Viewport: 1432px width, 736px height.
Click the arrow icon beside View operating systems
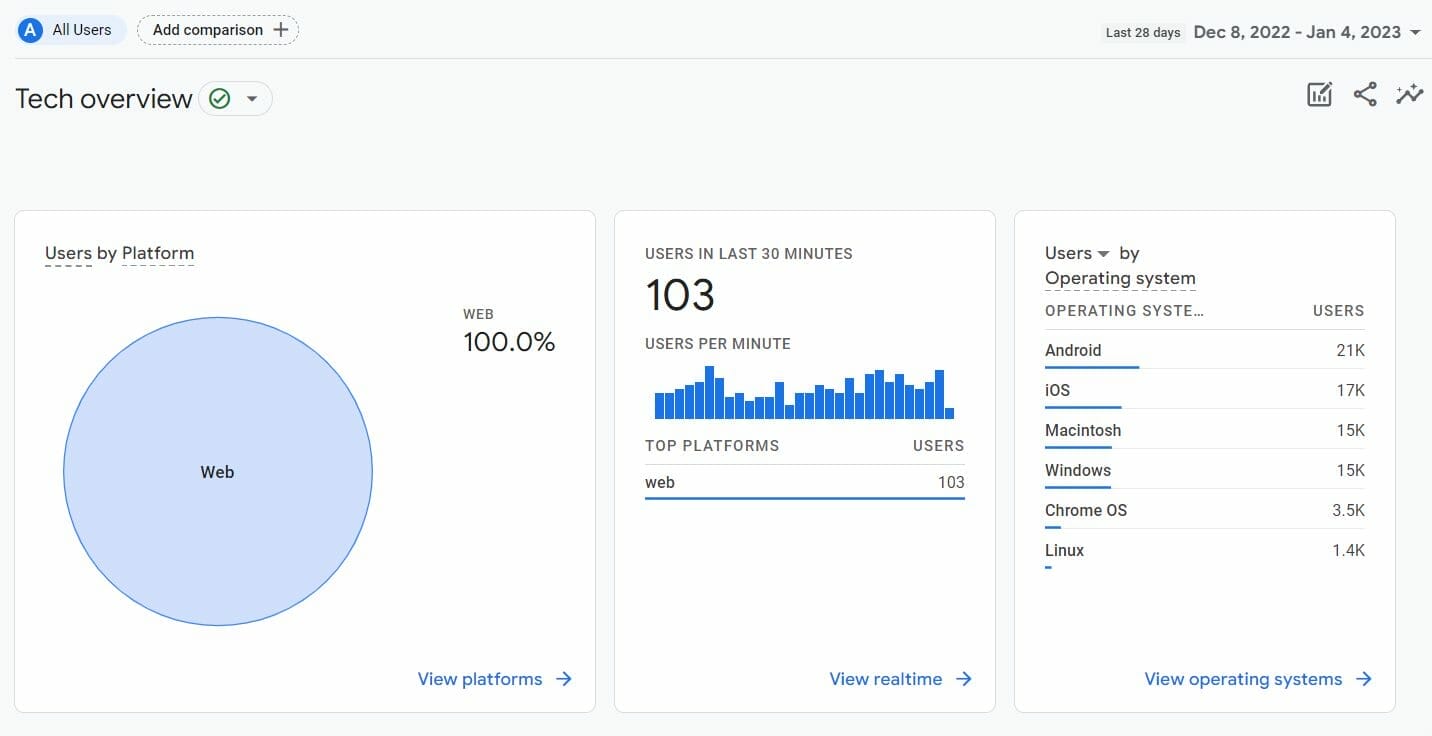(1365, 679)
